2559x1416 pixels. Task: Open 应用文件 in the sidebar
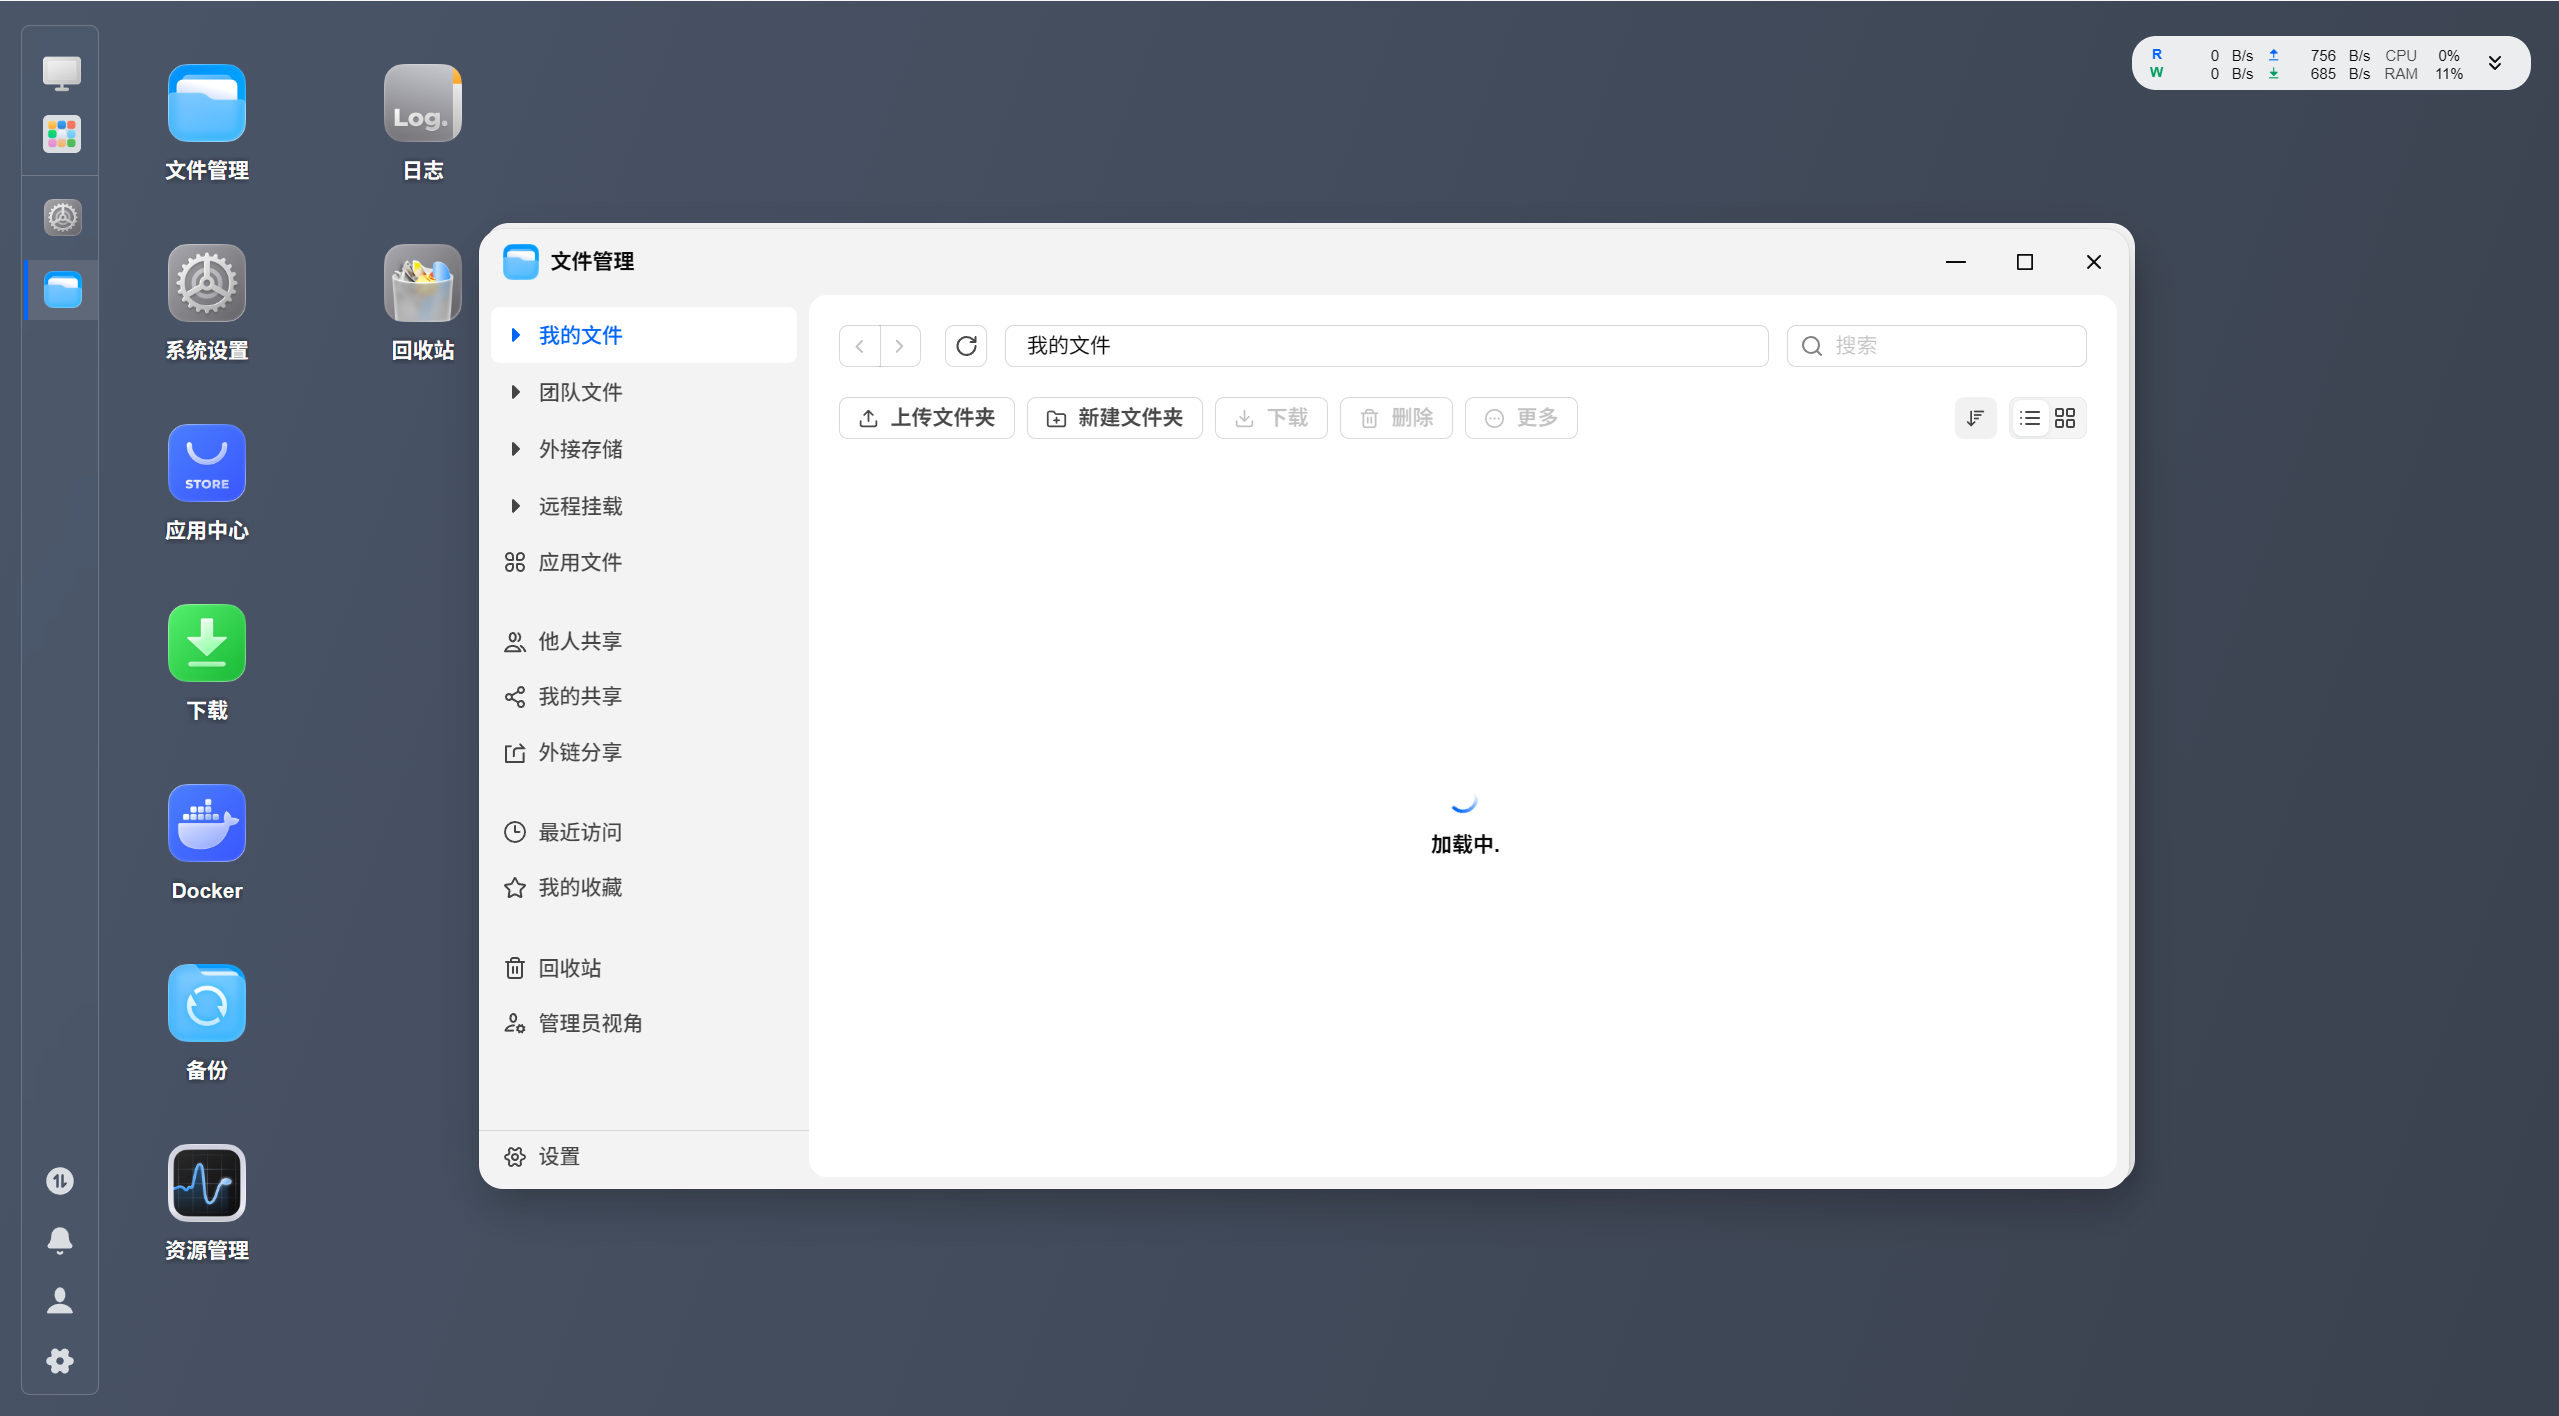[x=644, y=562]
